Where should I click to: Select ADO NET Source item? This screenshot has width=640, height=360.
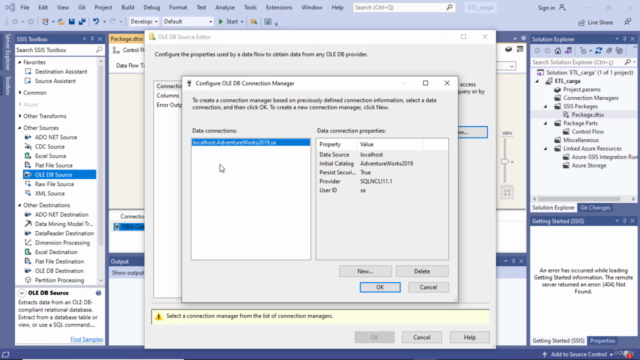(56, 137)
